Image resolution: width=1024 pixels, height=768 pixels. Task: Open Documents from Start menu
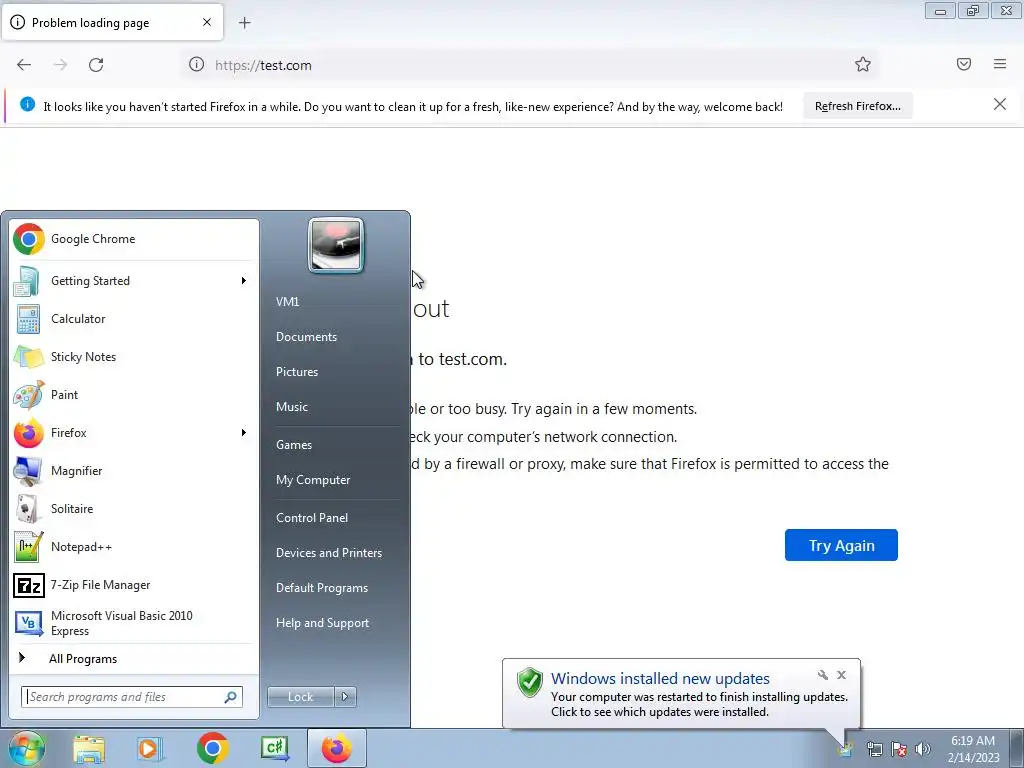(x=306, y=337)
